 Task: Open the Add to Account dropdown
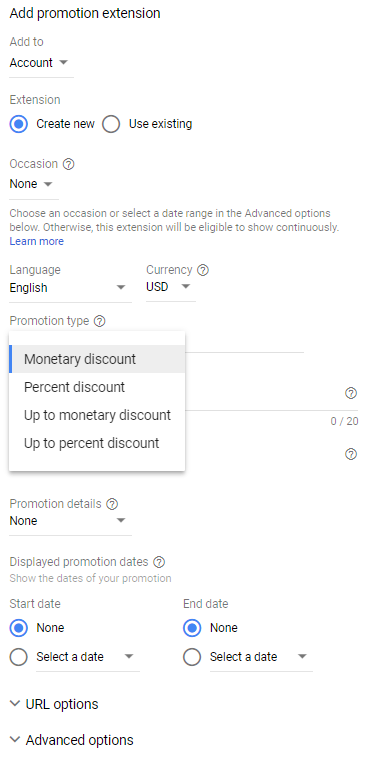click(x=41, y=63)
